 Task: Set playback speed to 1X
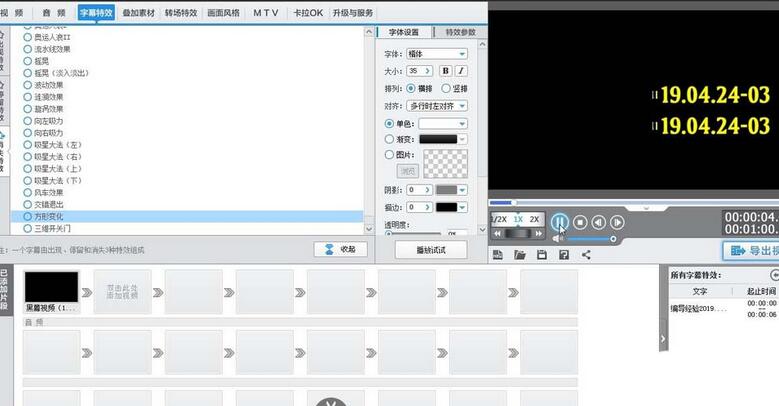[518, 219]
